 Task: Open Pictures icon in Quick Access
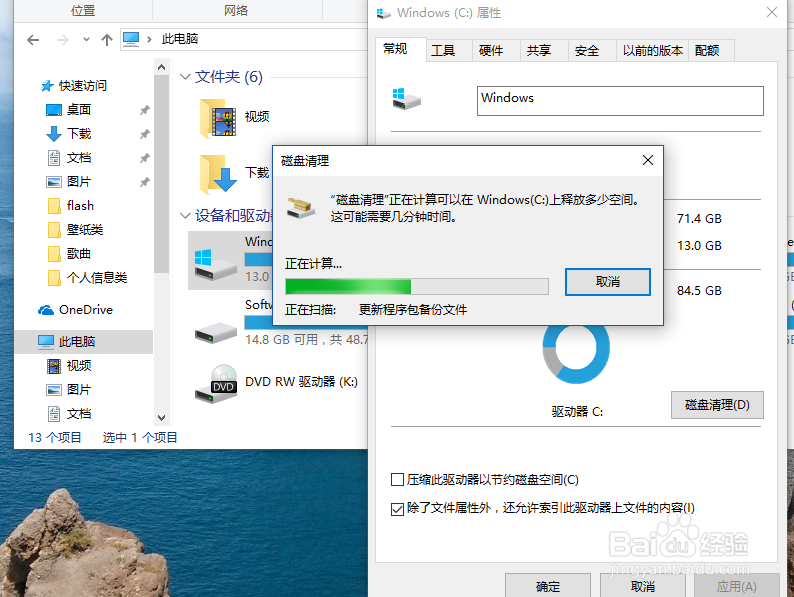[54, 182]
